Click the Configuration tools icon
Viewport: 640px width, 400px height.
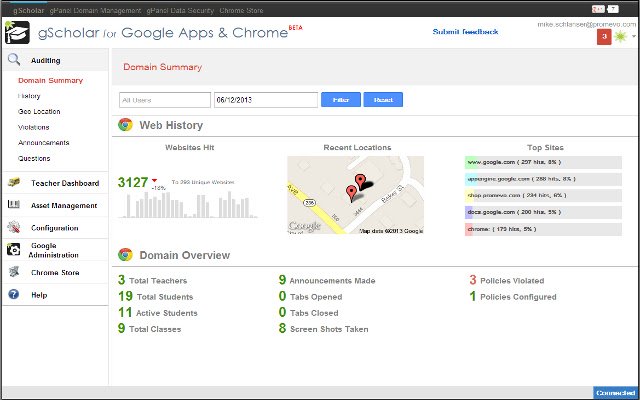point(14,227)
